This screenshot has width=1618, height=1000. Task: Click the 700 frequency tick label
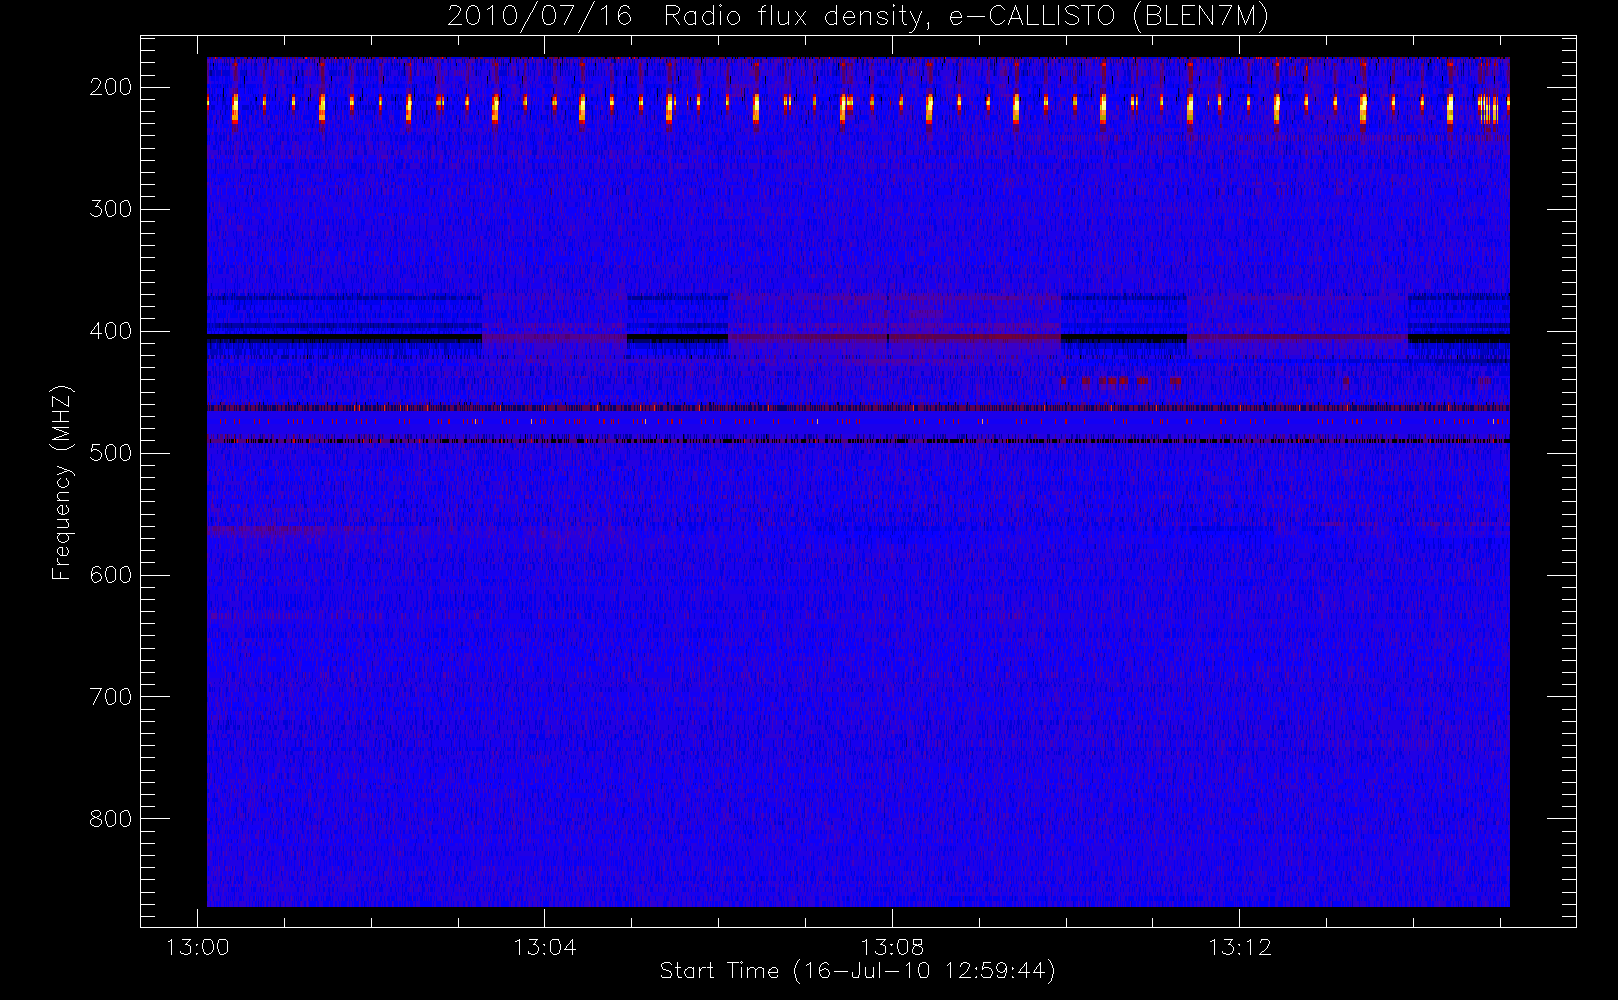click(111, 697)
